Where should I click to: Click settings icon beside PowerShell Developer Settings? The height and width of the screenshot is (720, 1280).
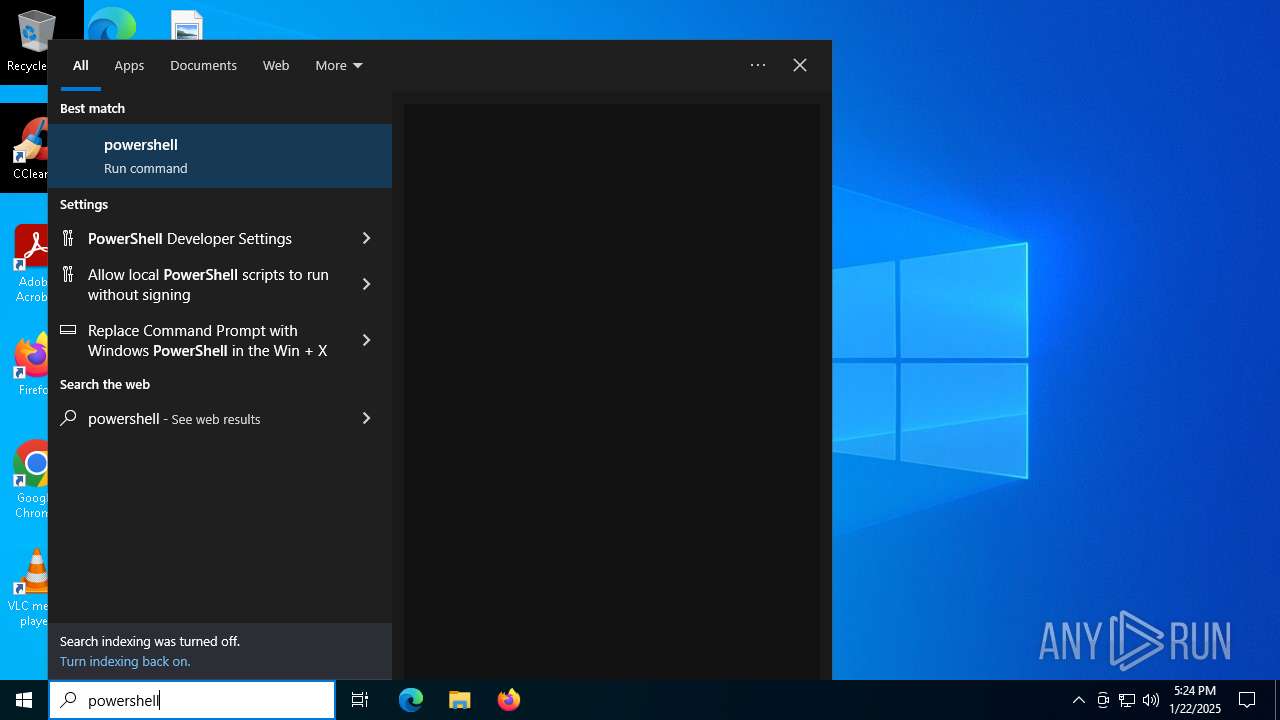[68, 238]
